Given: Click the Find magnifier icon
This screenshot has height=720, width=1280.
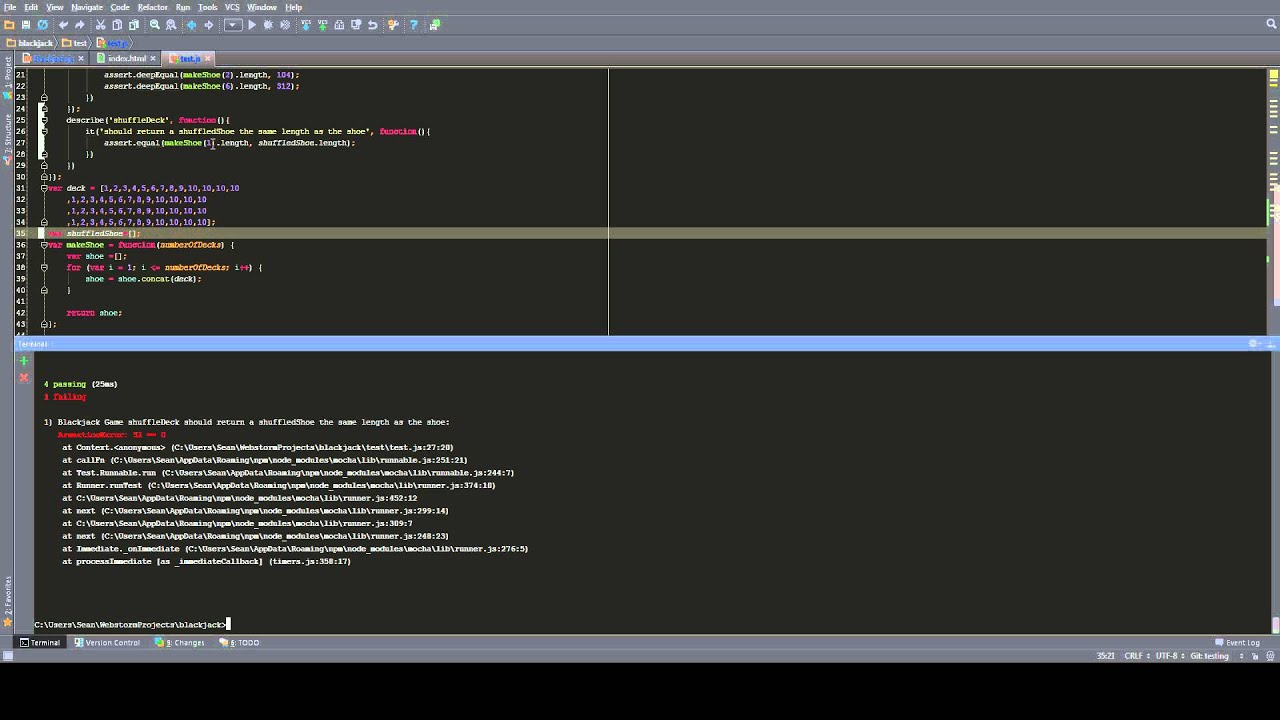Looking at the screenshot, I should (155, 25).
